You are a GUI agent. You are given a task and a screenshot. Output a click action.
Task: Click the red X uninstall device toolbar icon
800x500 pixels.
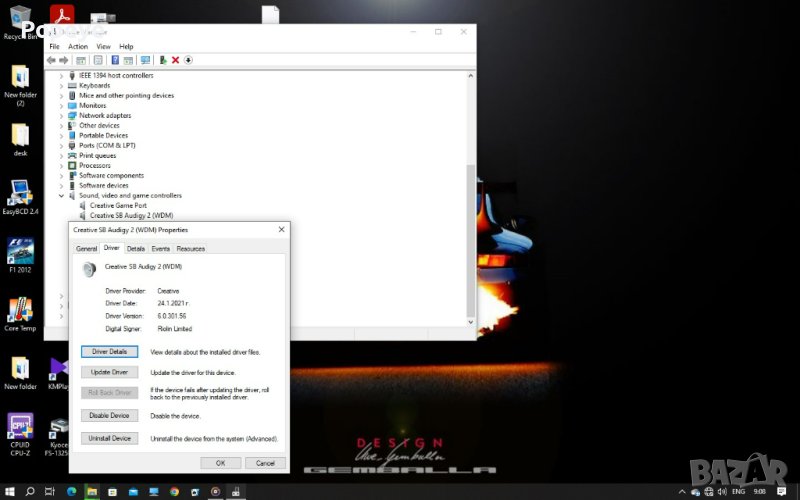pyautogui.click(x=175, y=60)
